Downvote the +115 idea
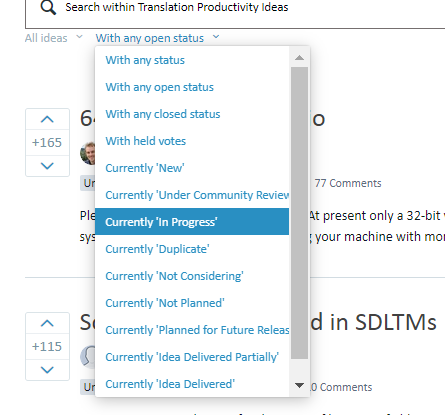Viewport: 445px width, 415px height. [47, 370]
